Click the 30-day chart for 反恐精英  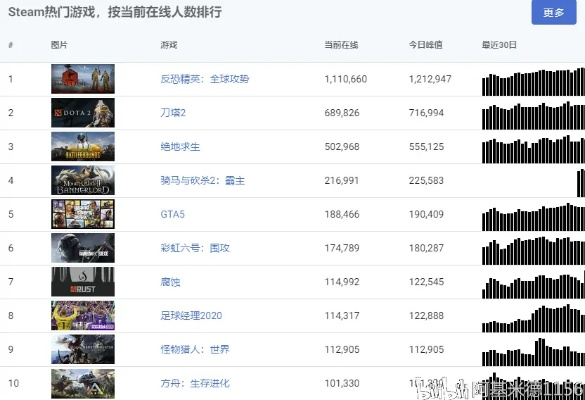534,82
